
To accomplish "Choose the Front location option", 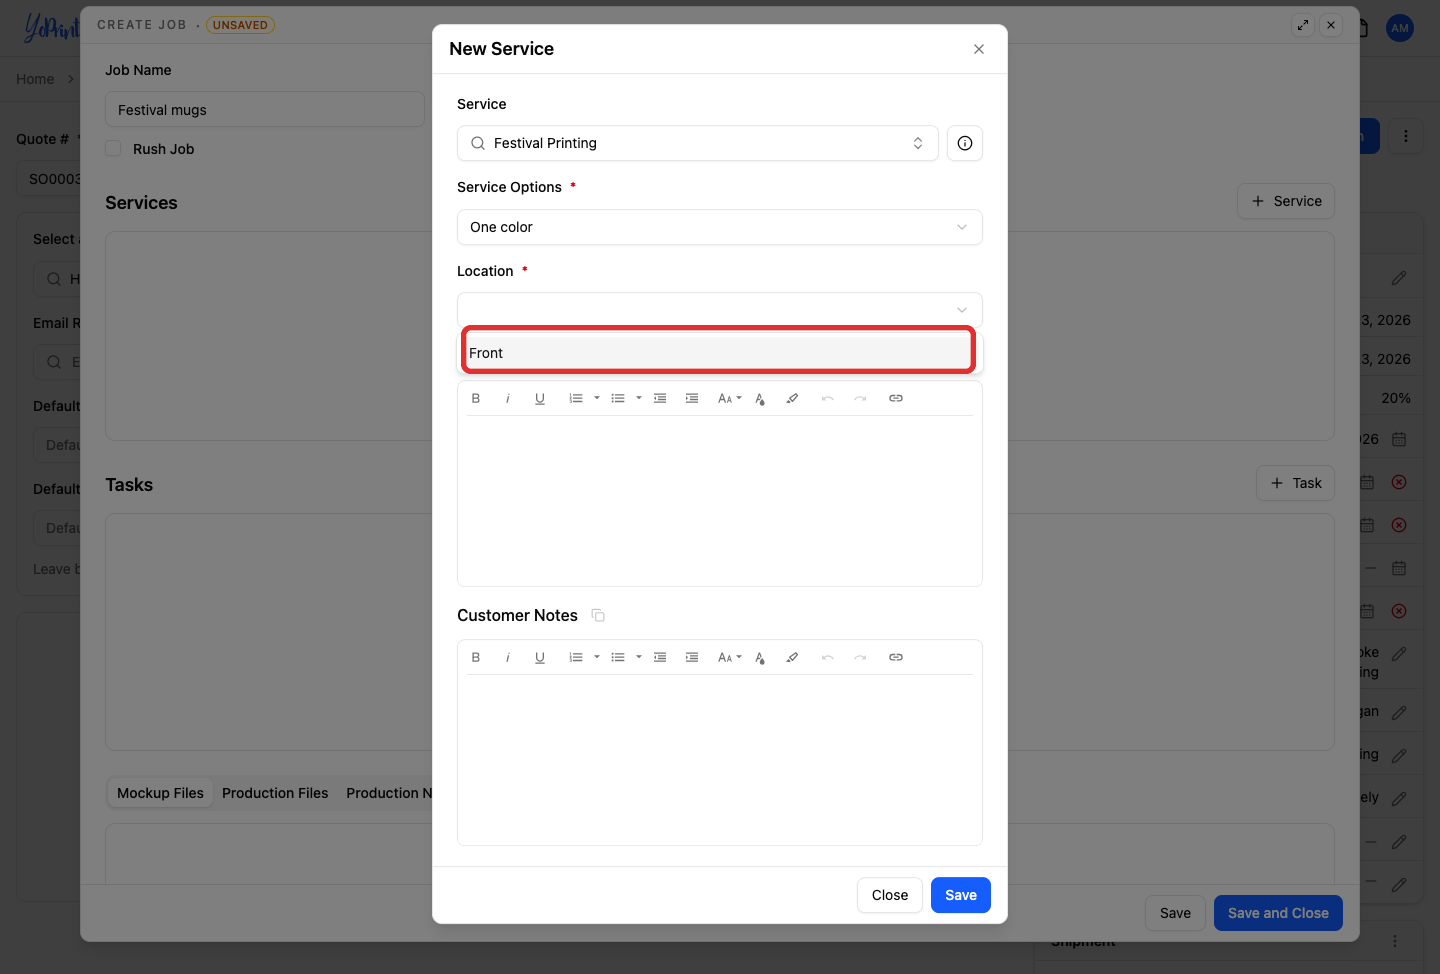I will coord(719,353).
